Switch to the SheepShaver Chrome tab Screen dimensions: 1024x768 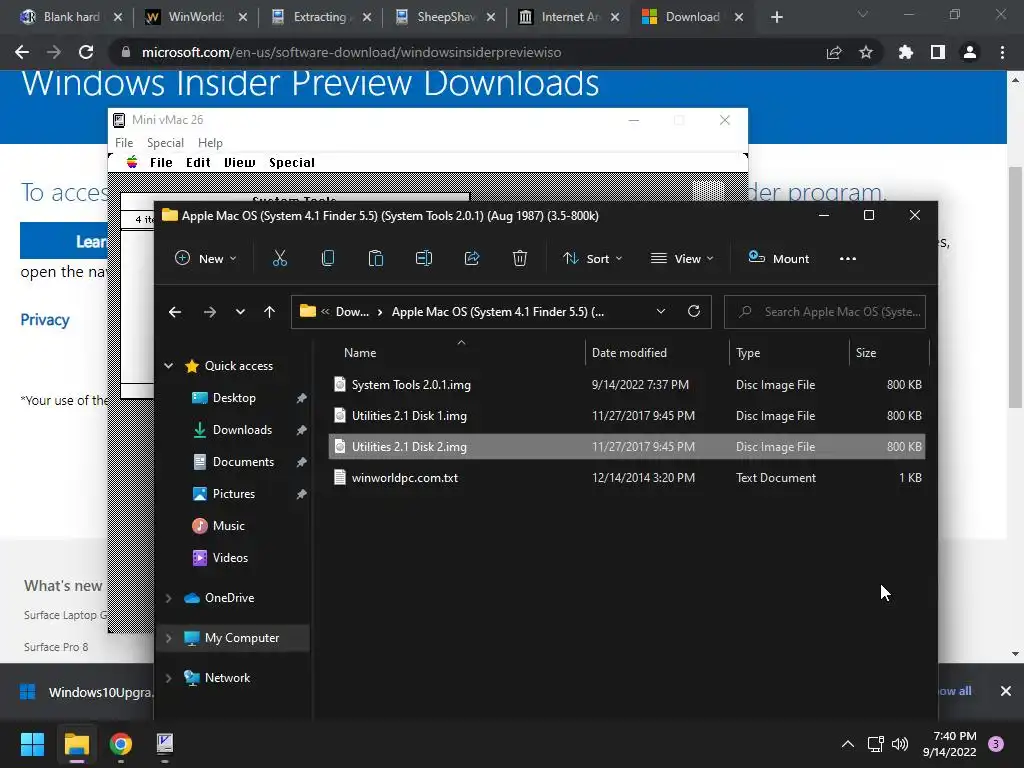pos(445,17)
